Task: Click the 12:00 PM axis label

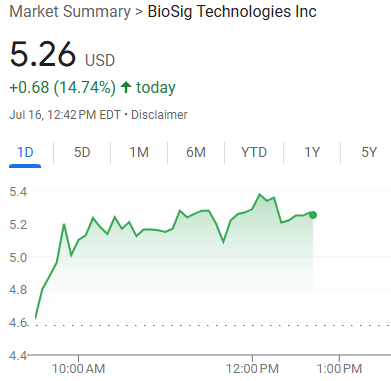Action: click(x=252, y=369)
